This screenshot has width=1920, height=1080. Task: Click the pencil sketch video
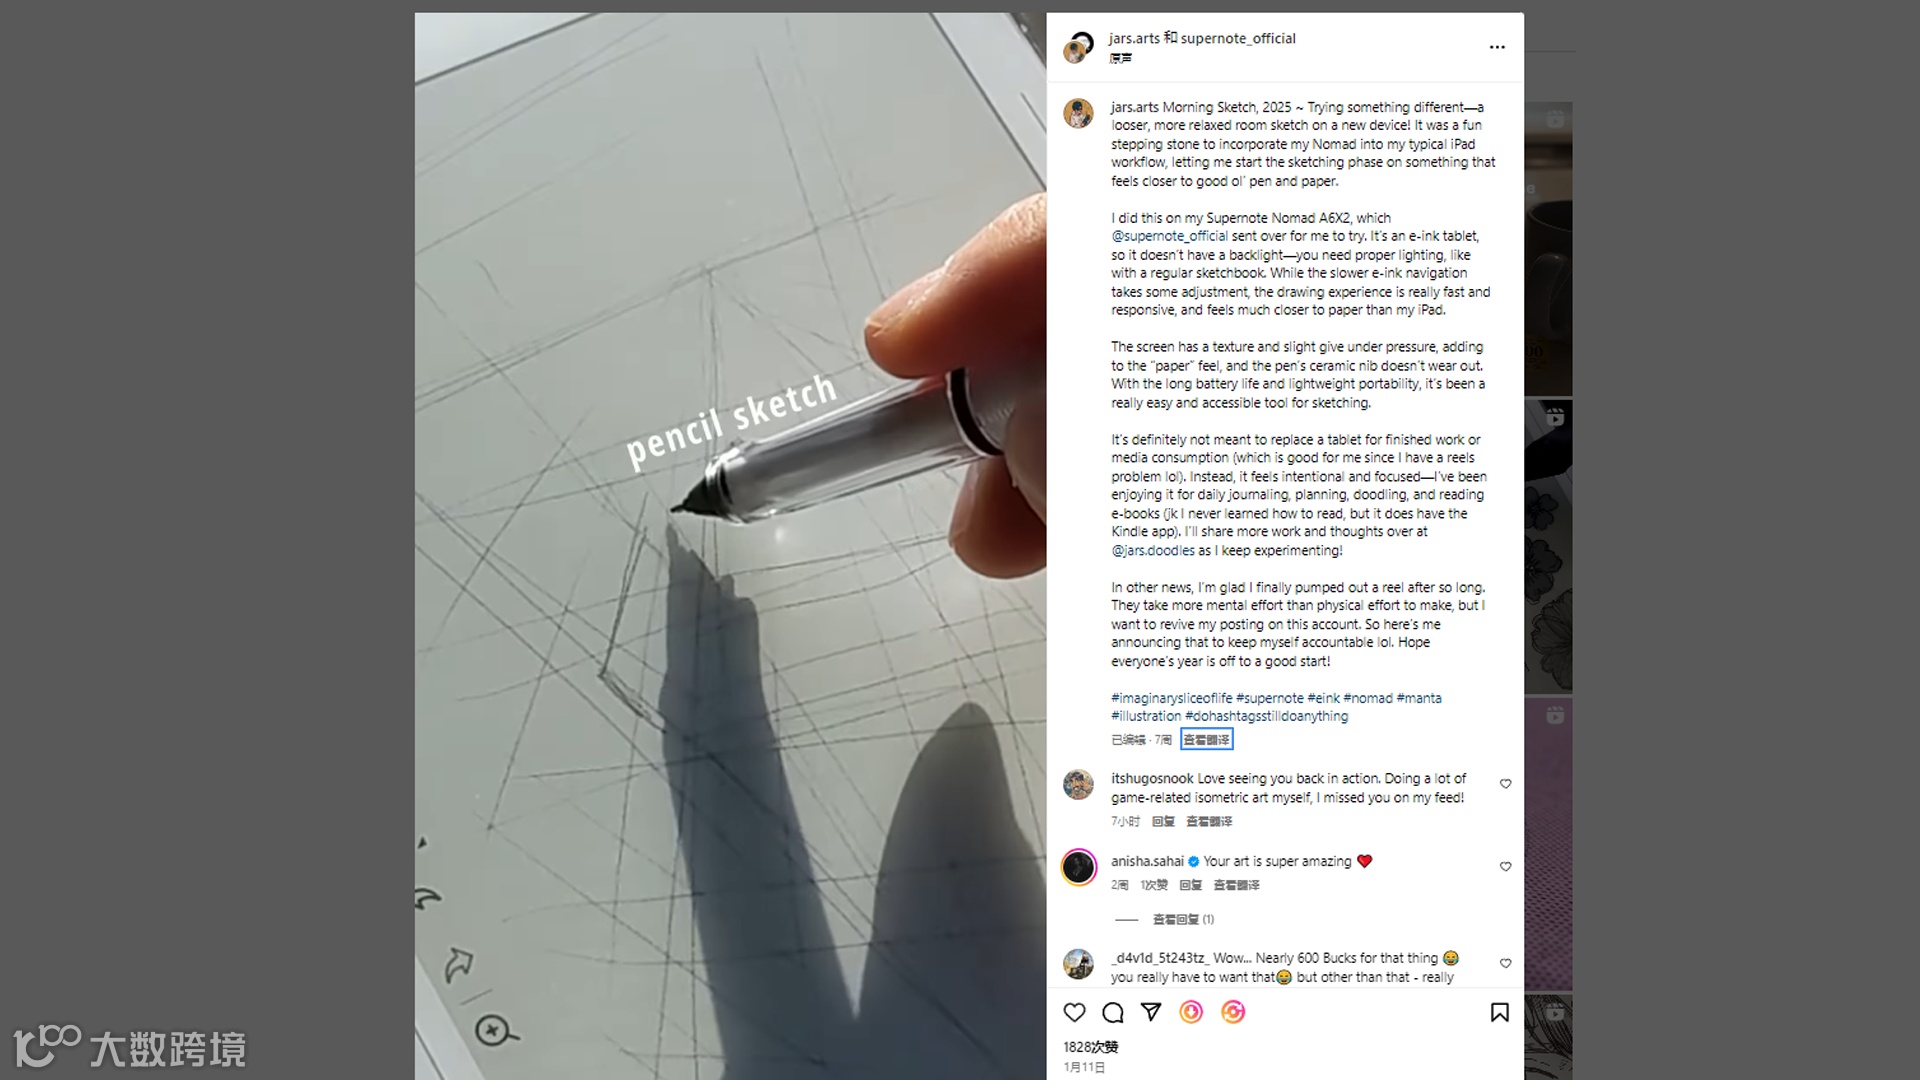point(730,545)
